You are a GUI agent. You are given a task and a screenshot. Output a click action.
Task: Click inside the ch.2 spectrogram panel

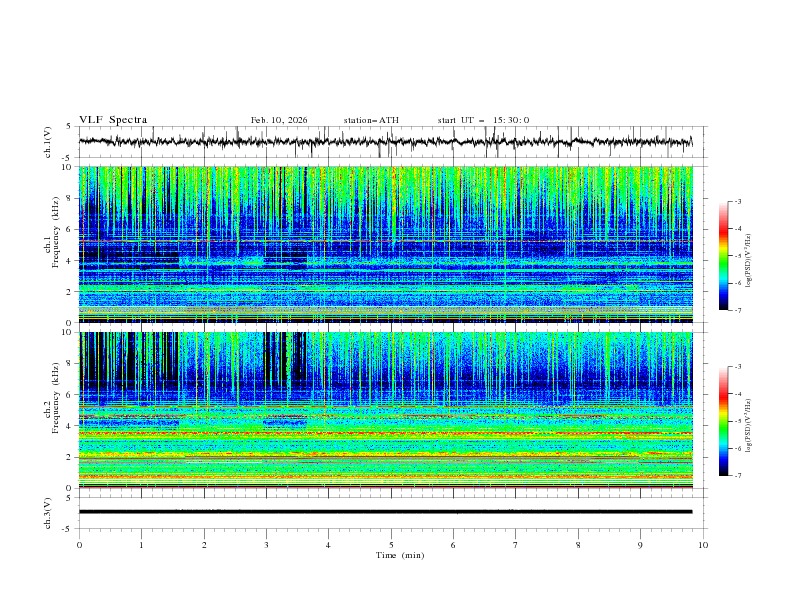(x=386, y=410)
